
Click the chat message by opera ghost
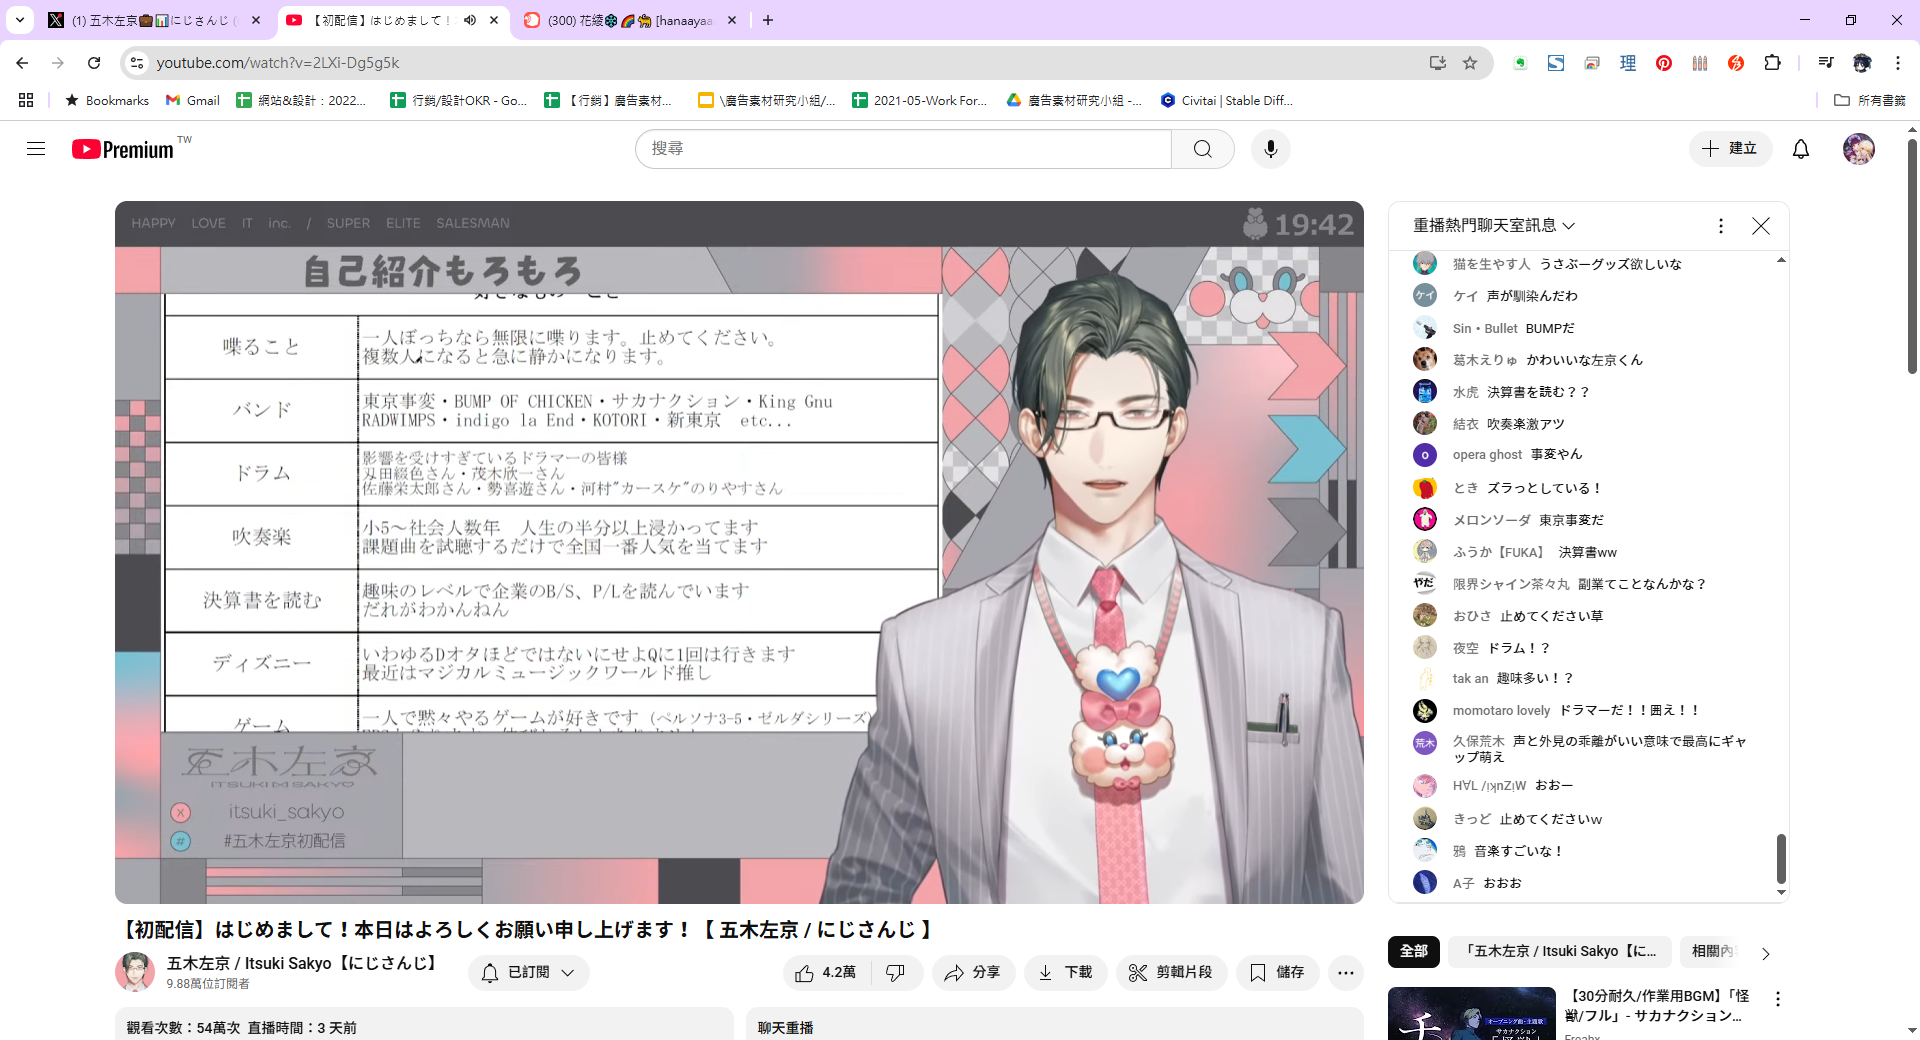(x=1588, y=455)
